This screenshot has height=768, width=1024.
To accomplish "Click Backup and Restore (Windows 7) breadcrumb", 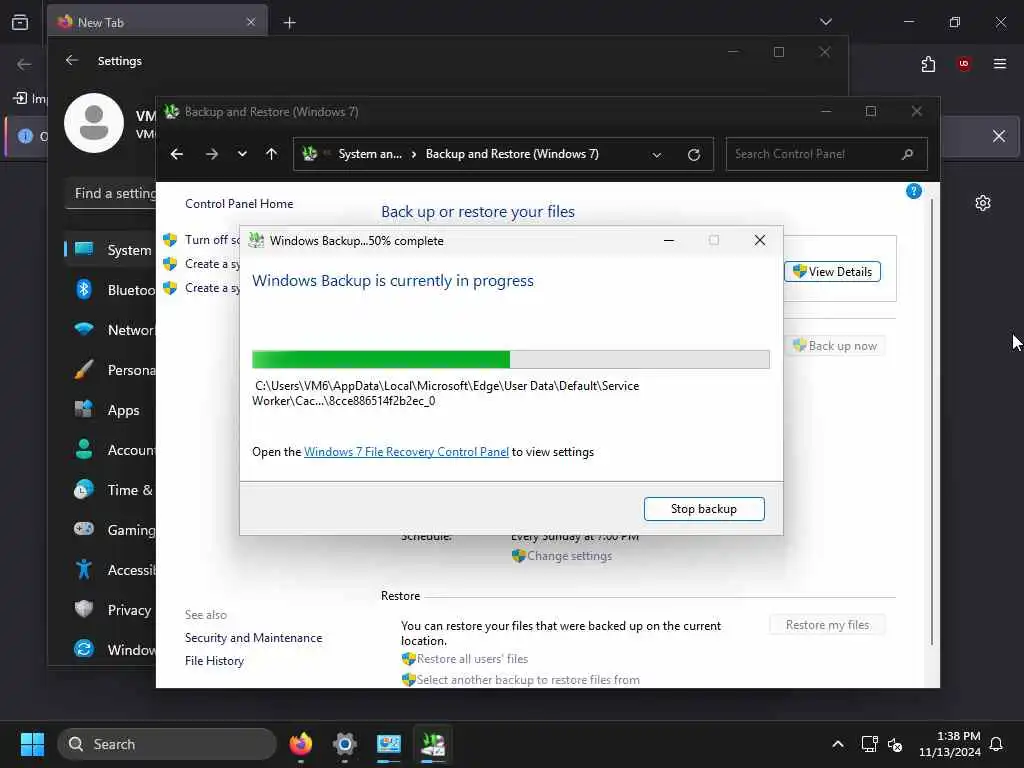I will coord(512,154).
